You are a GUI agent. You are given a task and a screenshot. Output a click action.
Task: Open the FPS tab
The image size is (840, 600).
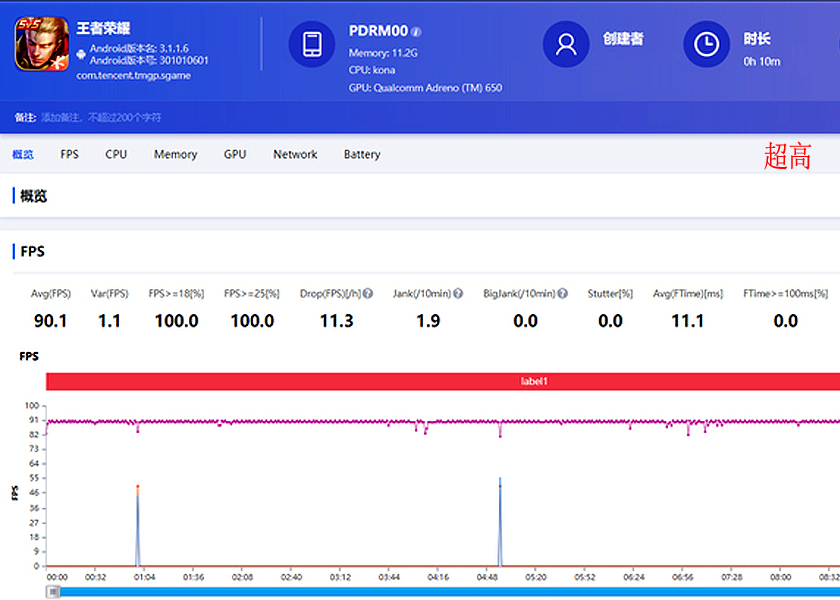coord(69,154)
